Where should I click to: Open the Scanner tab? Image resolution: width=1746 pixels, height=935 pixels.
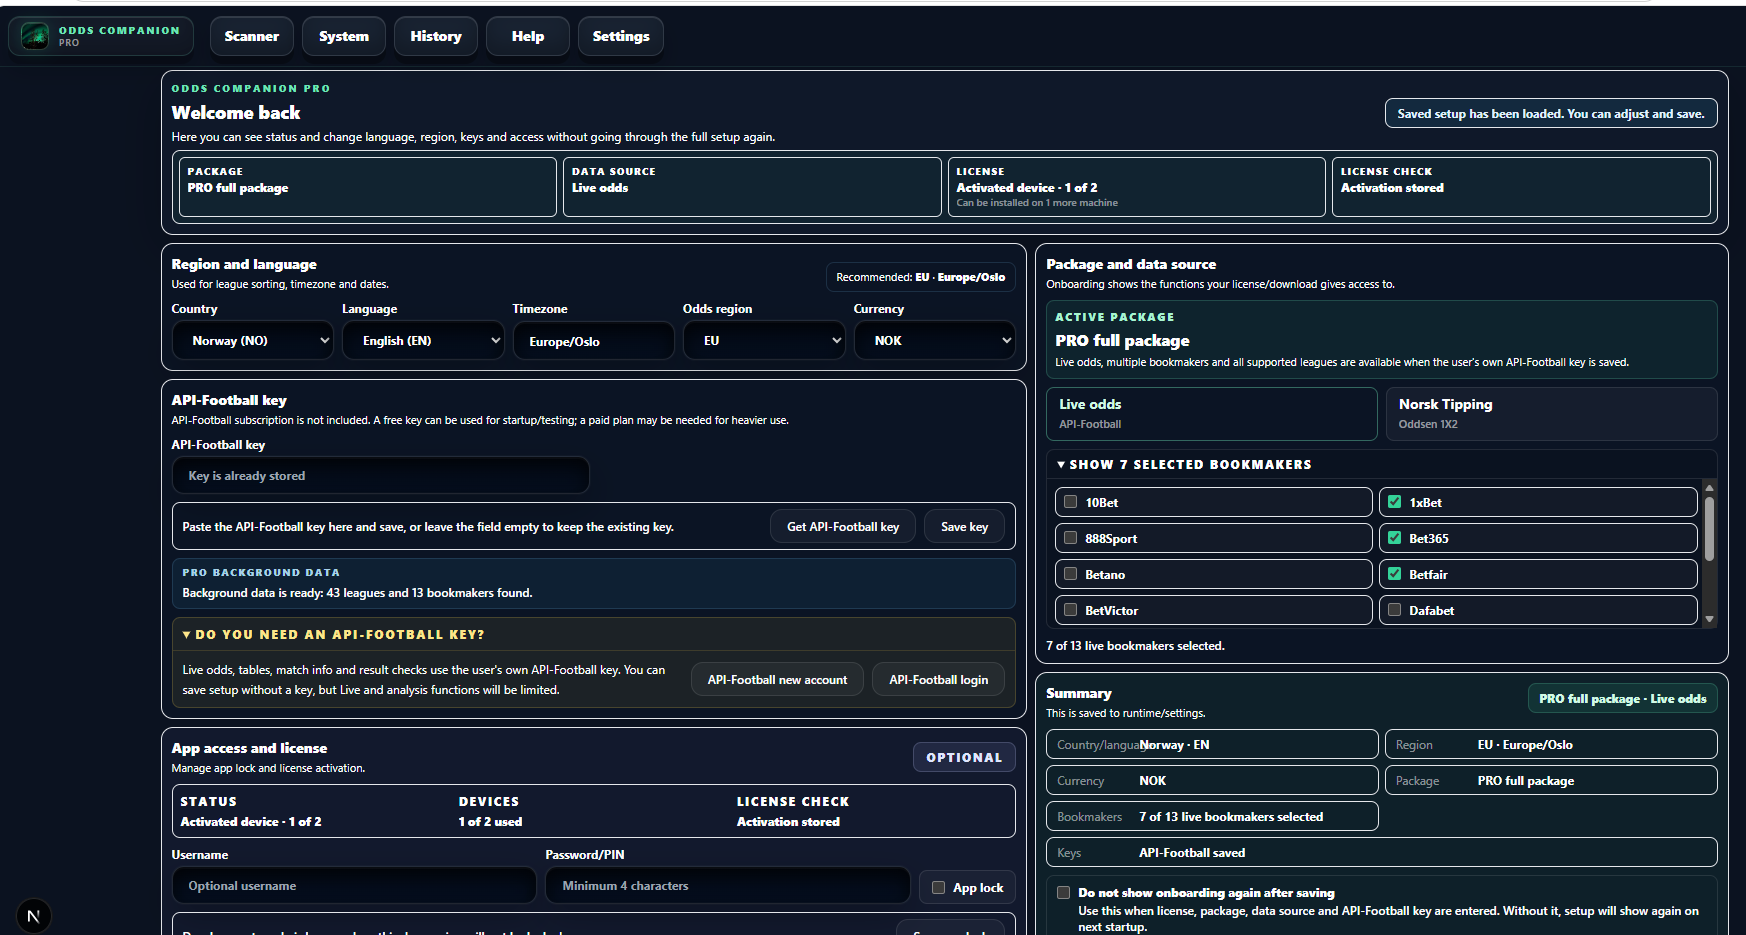pos(252,36)
